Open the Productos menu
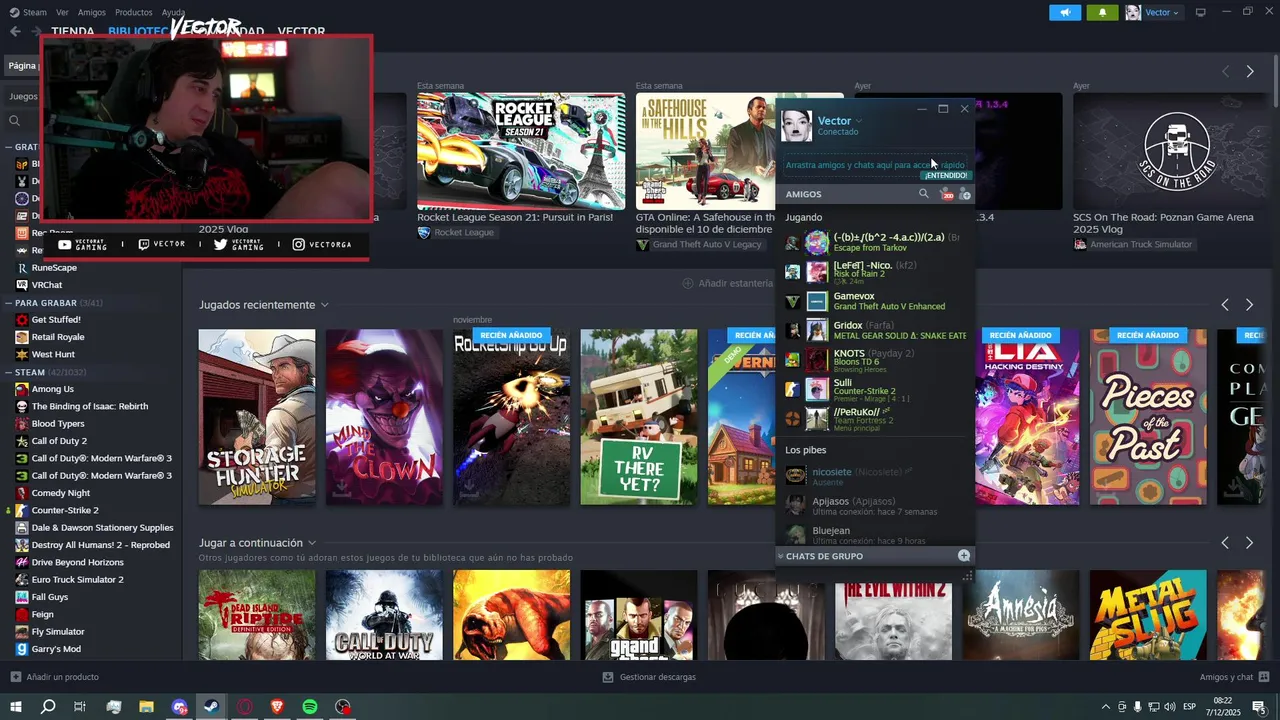1280x720 pixels. pyautogui.click(x=134, y=12)
